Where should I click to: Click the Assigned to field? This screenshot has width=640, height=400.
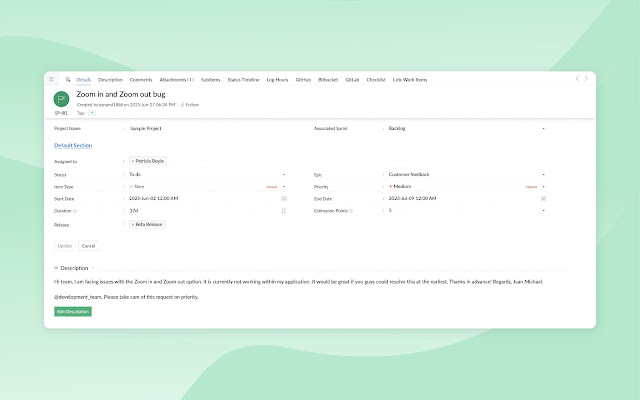(x=207, y=161)
